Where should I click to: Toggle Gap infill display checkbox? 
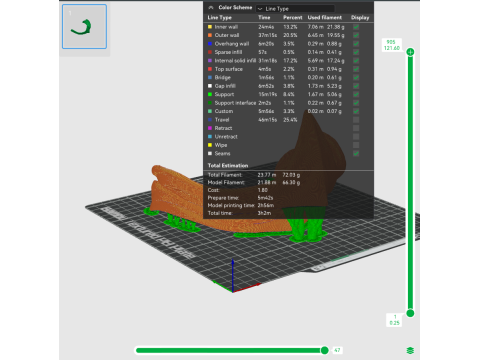coord(356,86)
